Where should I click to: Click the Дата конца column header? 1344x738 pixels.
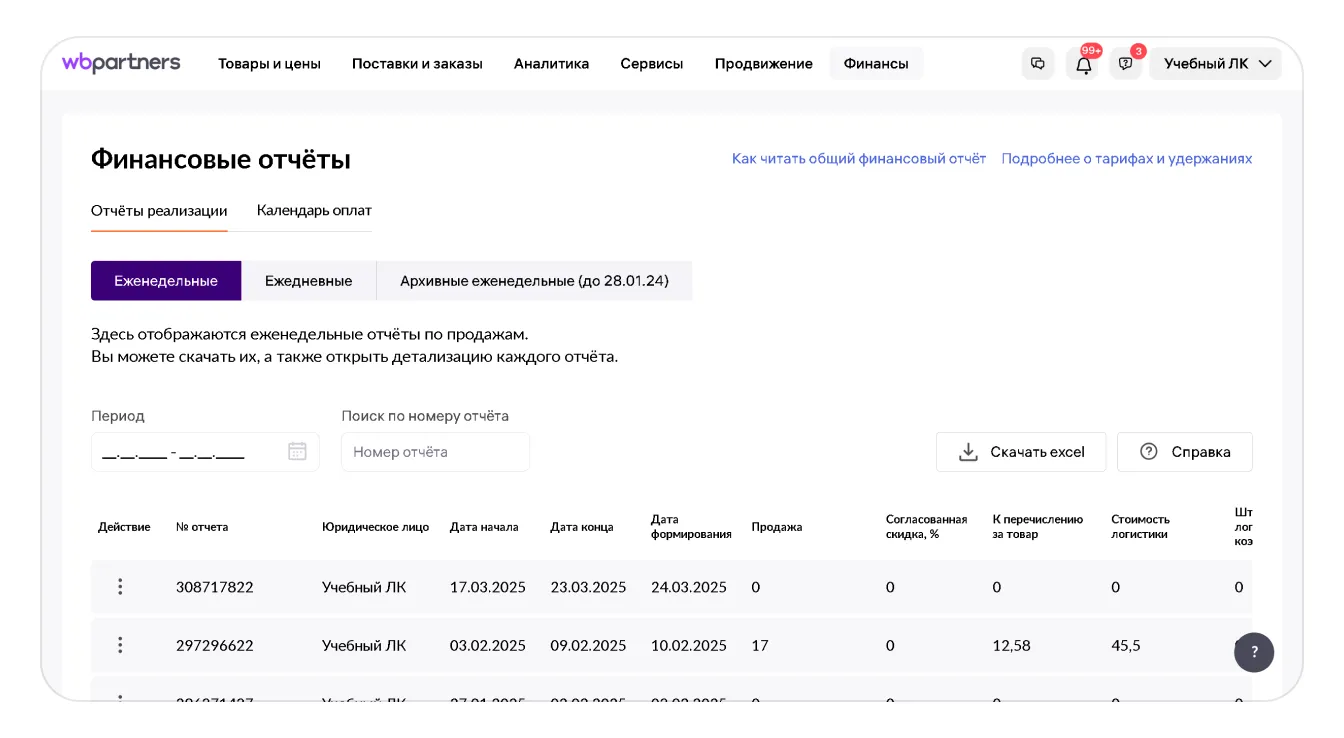pyautogui.click(x=582, y=527)
